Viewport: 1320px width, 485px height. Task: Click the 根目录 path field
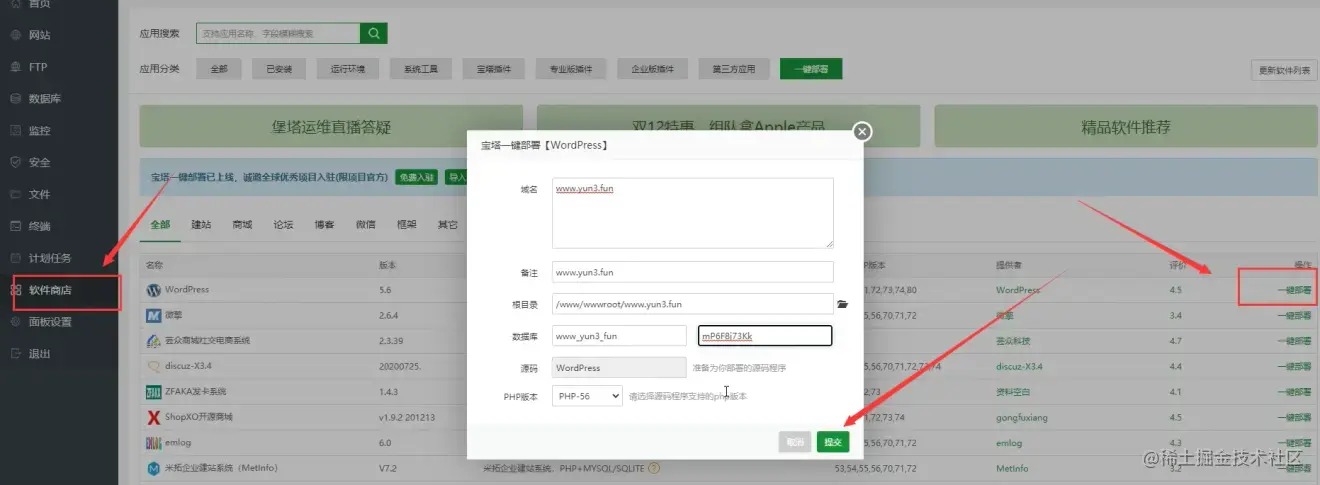tap(692, 303)
